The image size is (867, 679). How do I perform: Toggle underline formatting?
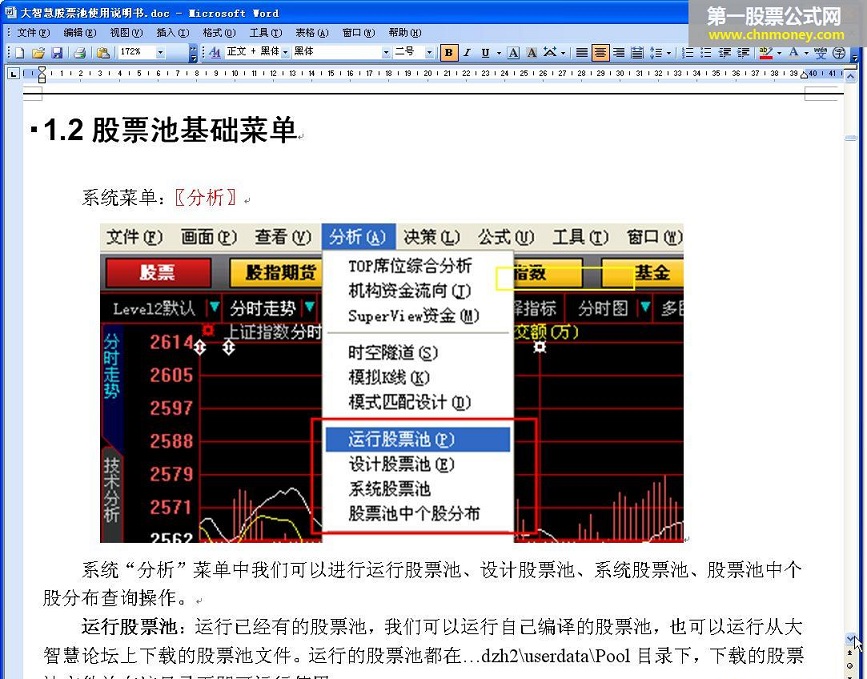(485, 53)
